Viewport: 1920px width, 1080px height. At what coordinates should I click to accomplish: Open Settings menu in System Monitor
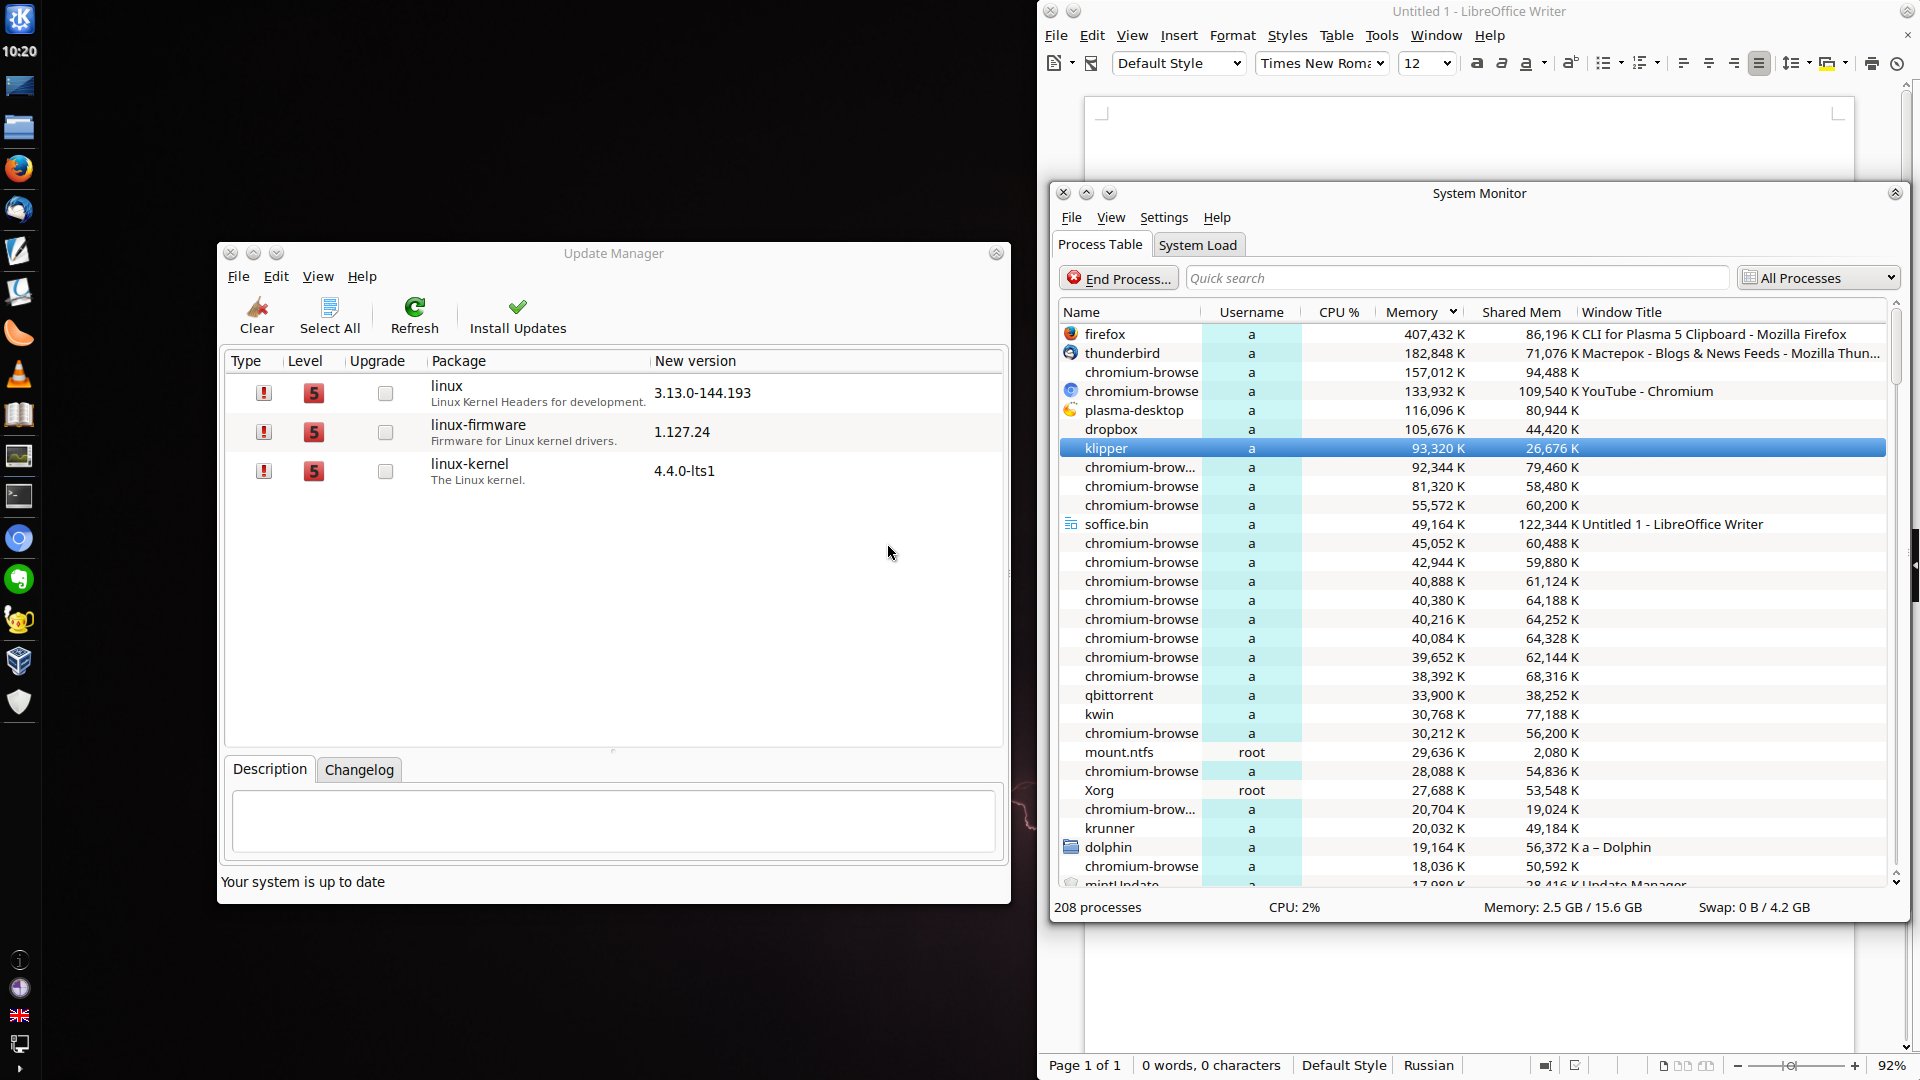[1163, 218]
